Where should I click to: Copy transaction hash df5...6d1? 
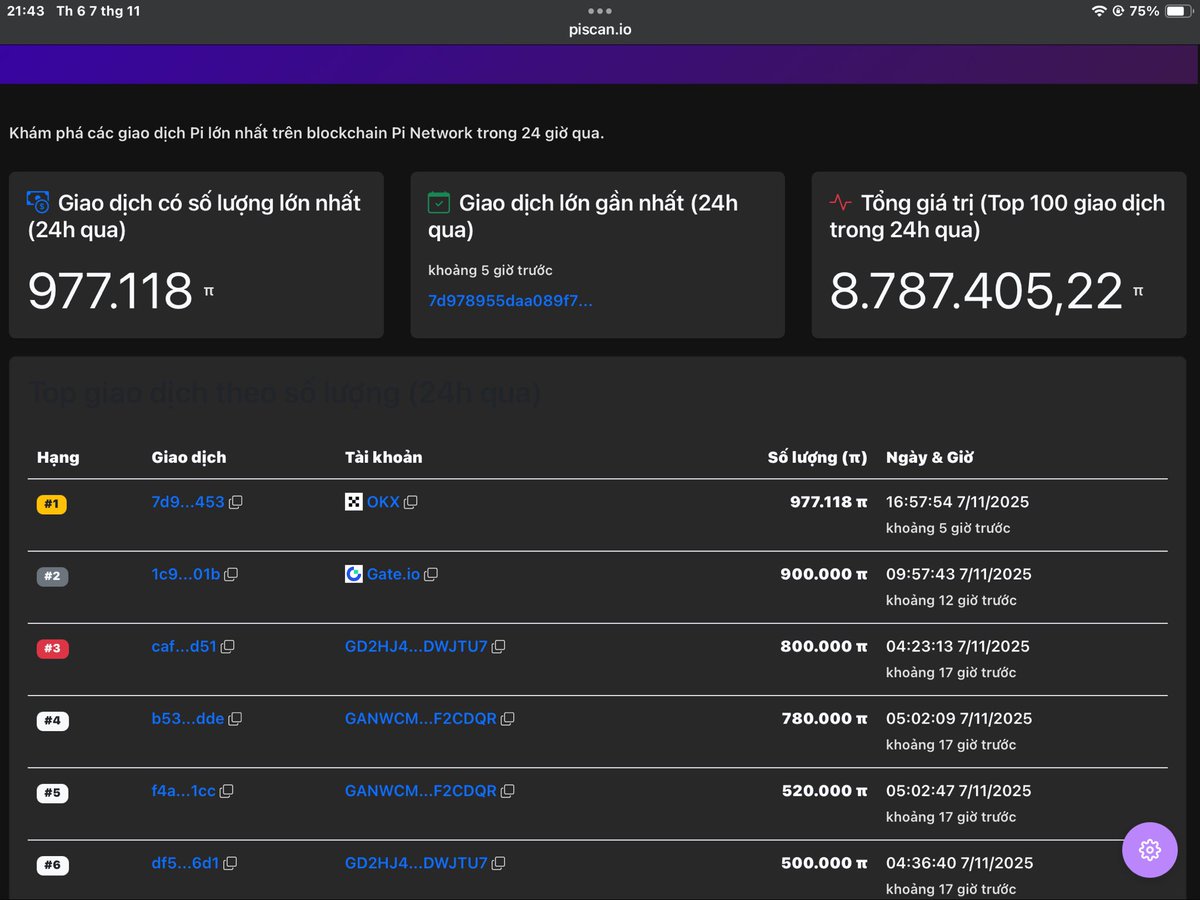[230, 863]
